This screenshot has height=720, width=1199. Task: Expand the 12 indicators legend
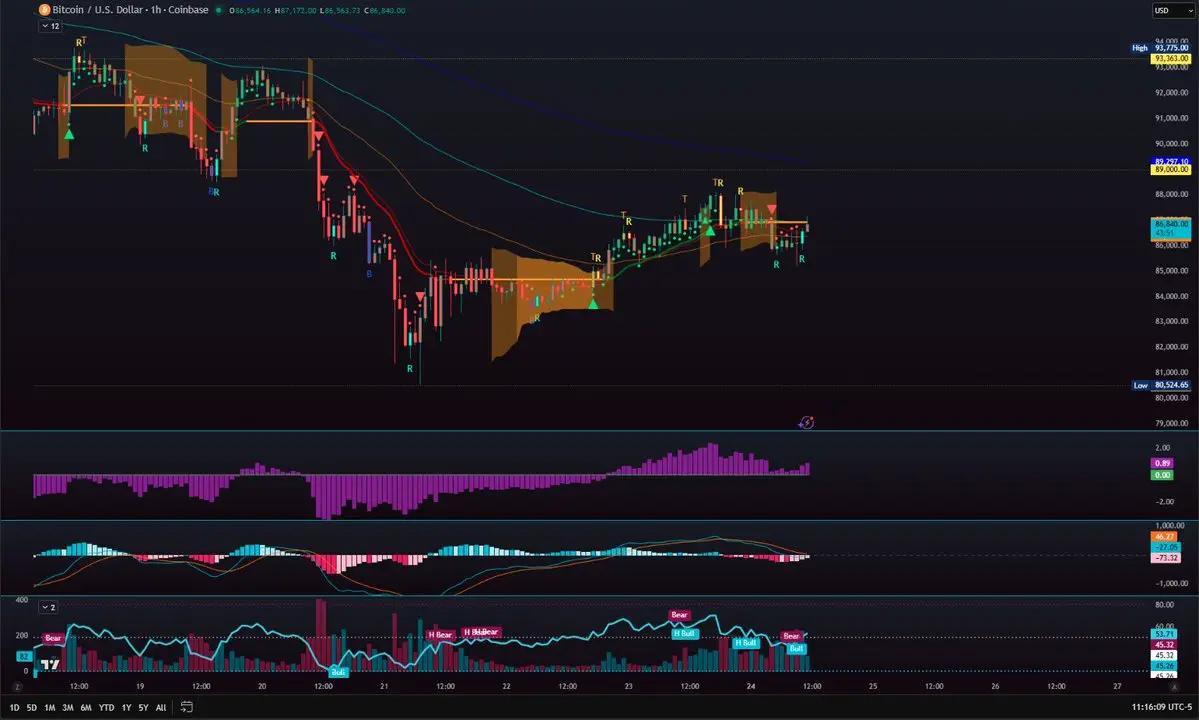tap(50, 26)
